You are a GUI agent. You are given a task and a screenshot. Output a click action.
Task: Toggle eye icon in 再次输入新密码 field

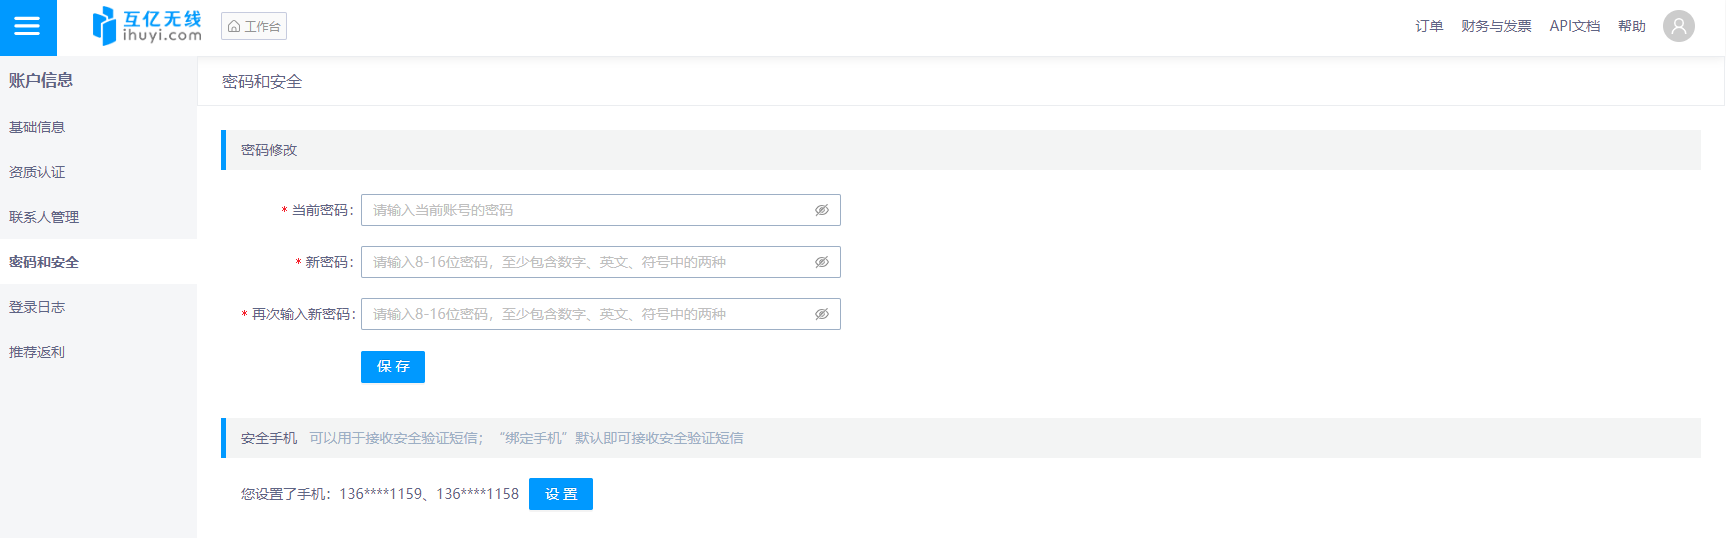(x=821, y=314)
